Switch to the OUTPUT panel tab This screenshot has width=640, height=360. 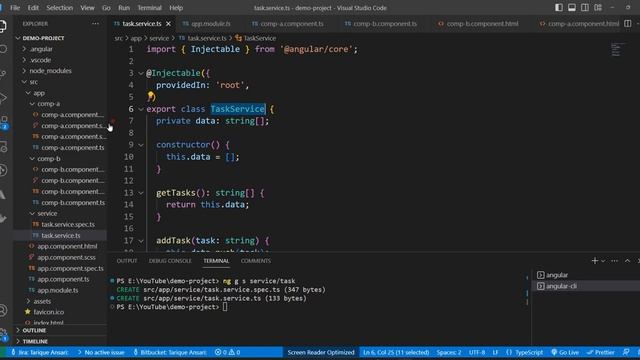[127, 261]
